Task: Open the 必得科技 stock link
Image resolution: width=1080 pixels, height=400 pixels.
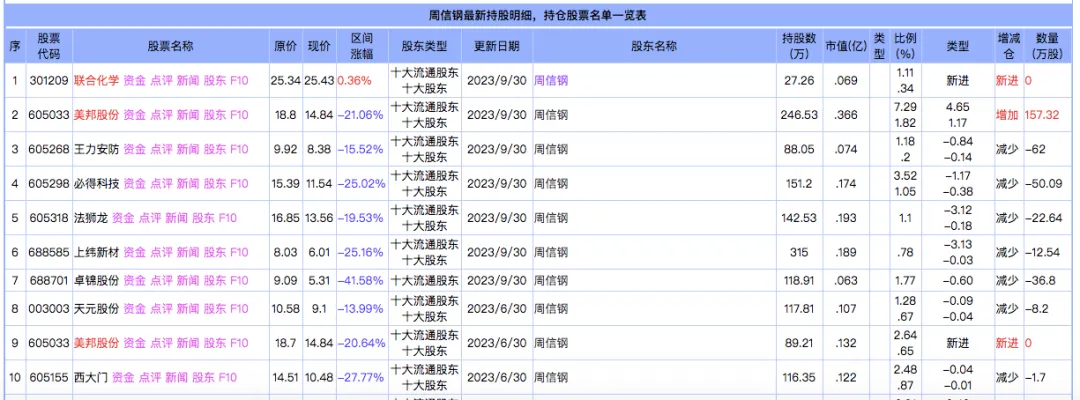Action: 96,184
